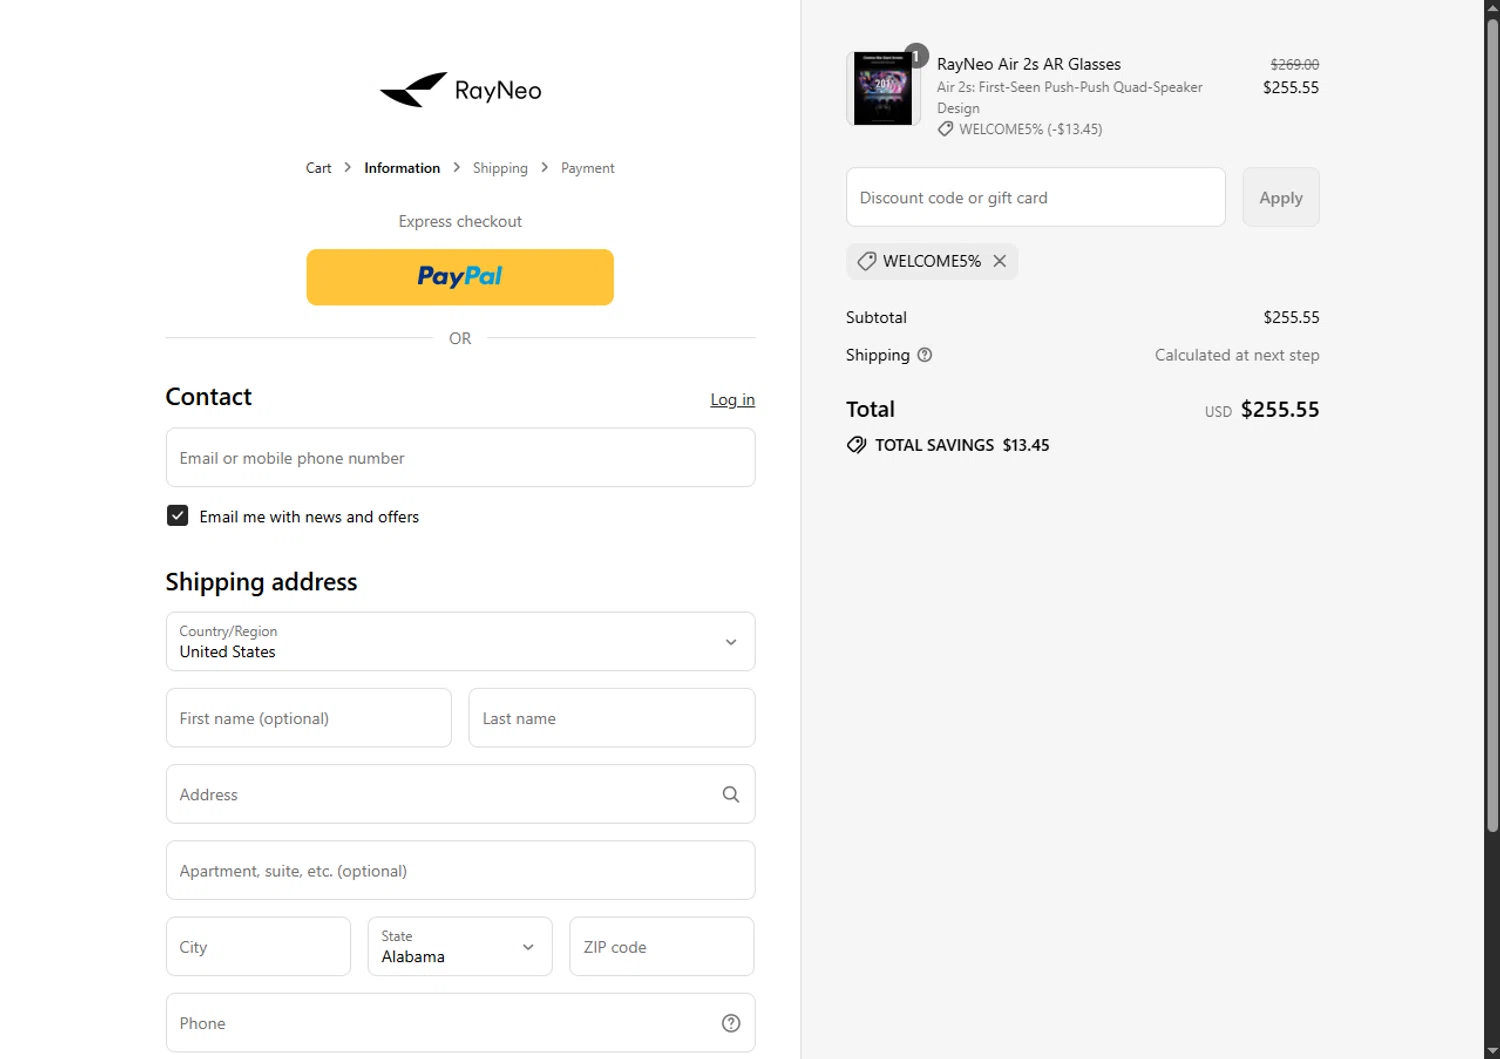Open the Country/Region dropdown
The width and height of the screenshot is (1500, 1059).
coord(460,641)
